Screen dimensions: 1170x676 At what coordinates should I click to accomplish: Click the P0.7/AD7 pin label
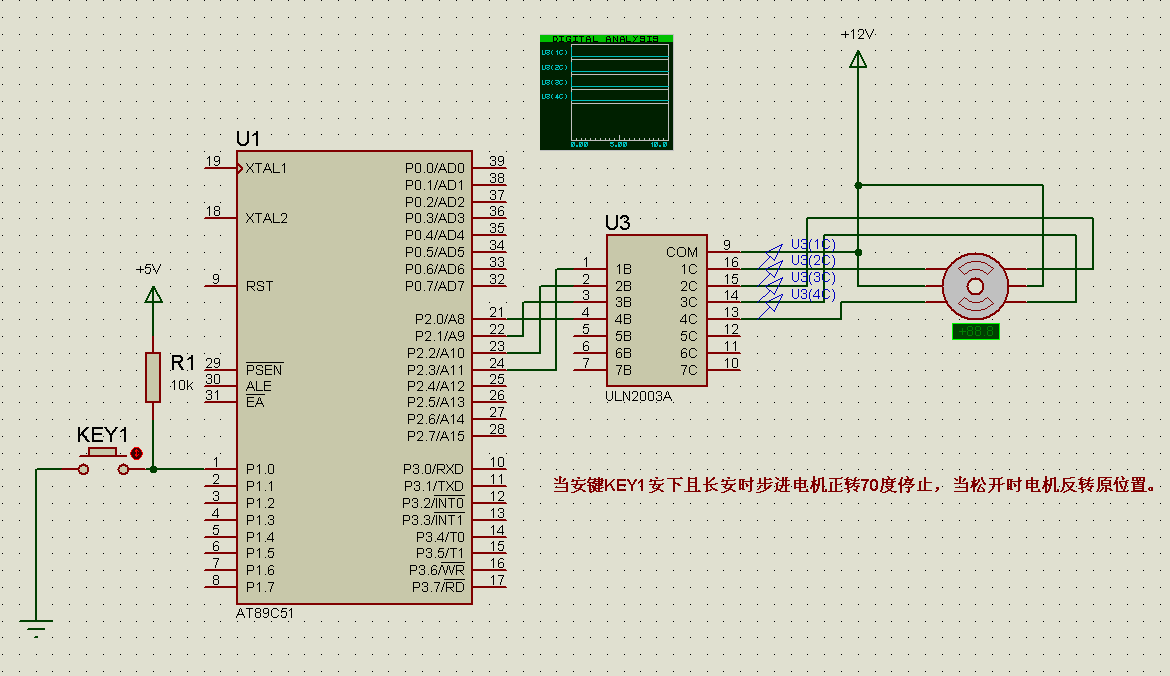tap(434, 286)
